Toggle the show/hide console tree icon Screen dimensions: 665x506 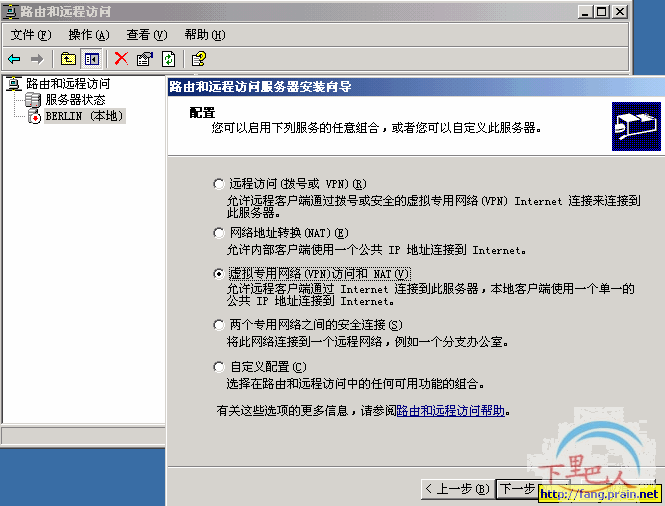[x=92, y=59]
